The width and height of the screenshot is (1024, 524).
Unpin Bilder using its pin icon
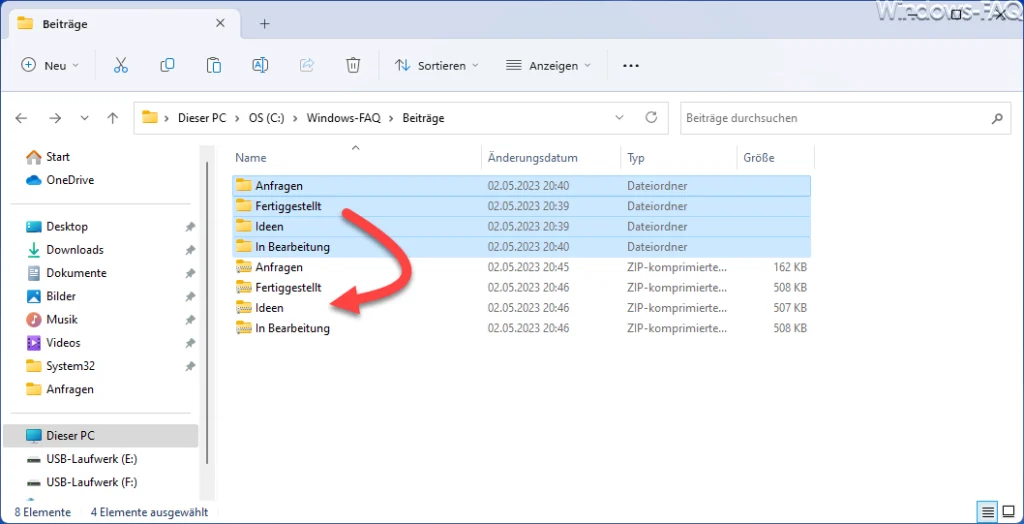[190, 297]
